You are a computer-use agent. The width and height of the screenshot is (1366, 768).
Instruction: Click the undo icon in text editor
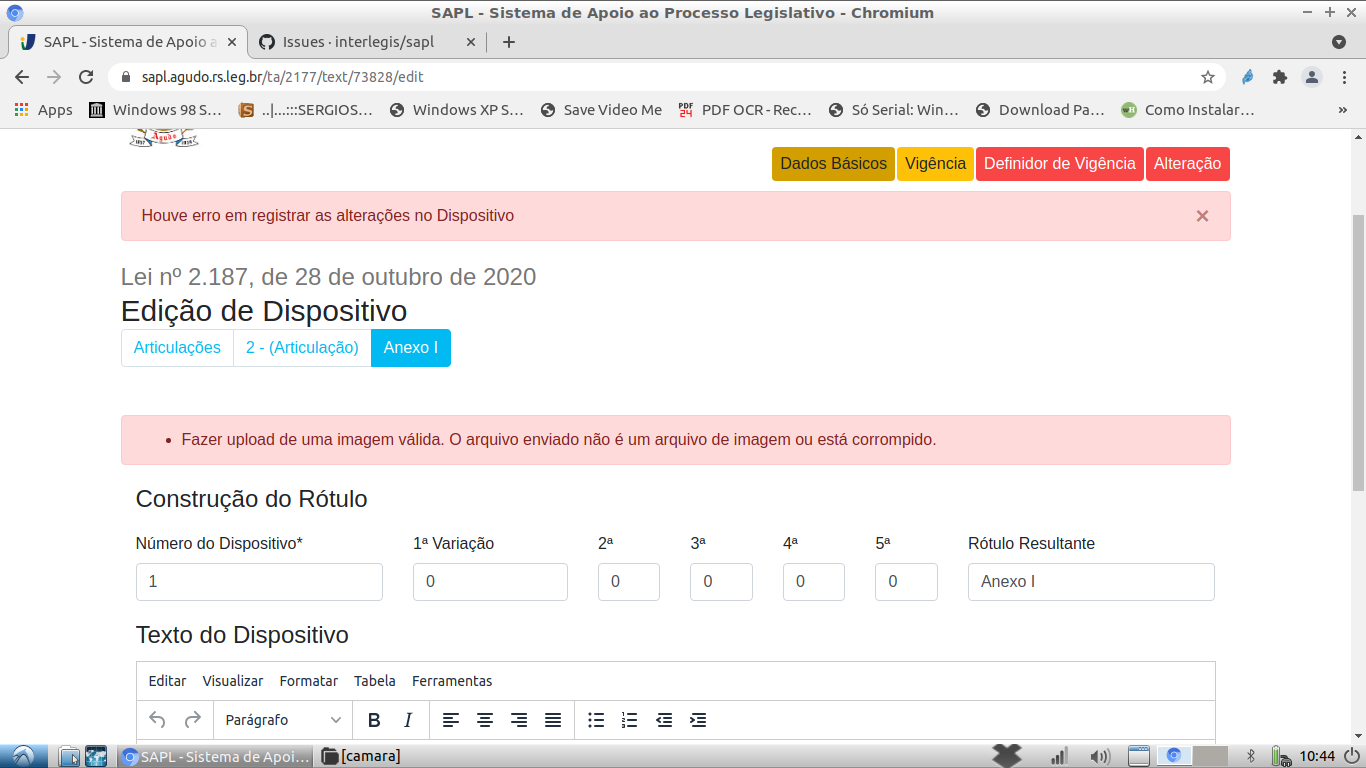point(157,720)
